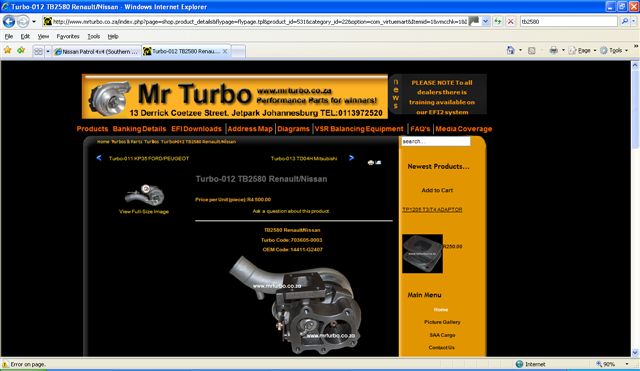Open Picture Gallery from Main Menu
The image size is (640, 371).
(x=442, y=322)
